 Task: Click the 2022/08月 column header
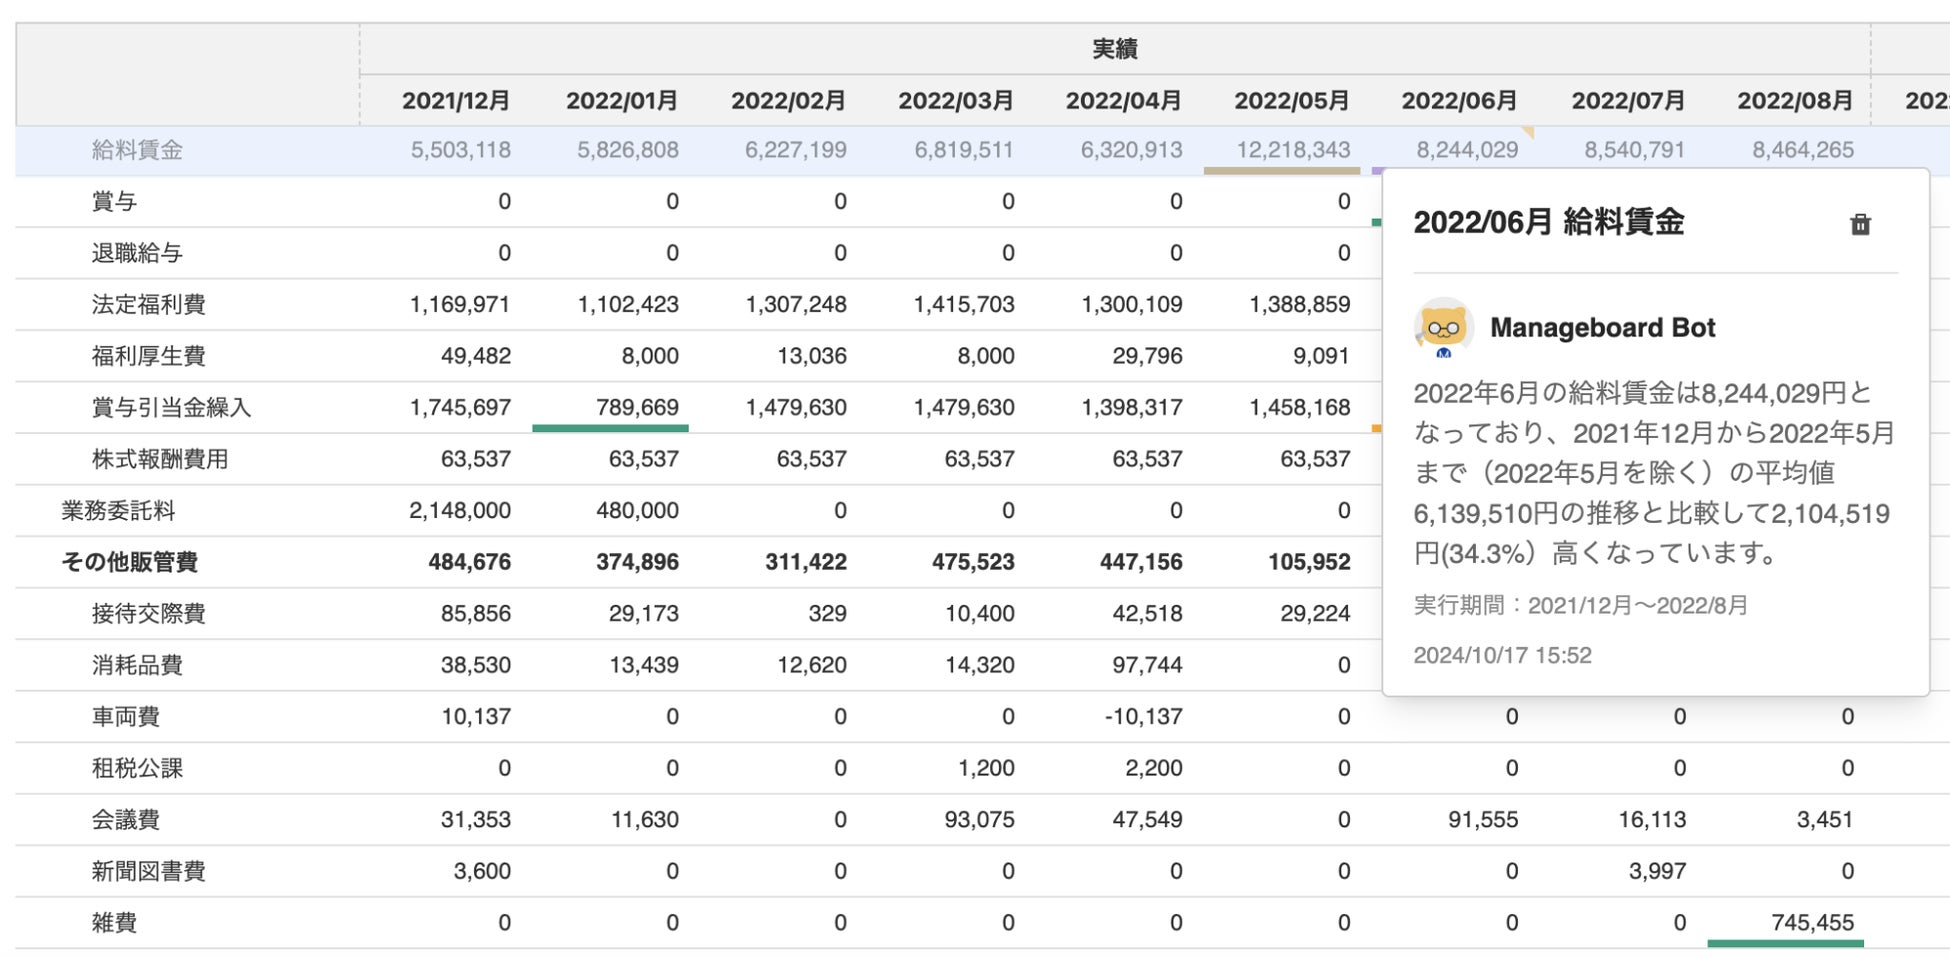tap(1794, 101)
